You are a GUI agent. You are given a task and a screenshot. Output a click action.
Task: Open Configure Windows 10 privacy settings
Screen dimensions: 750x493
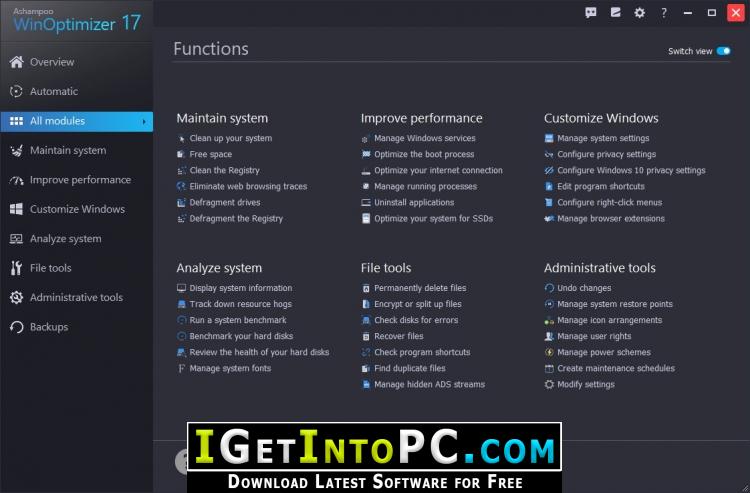coord(630,170)
